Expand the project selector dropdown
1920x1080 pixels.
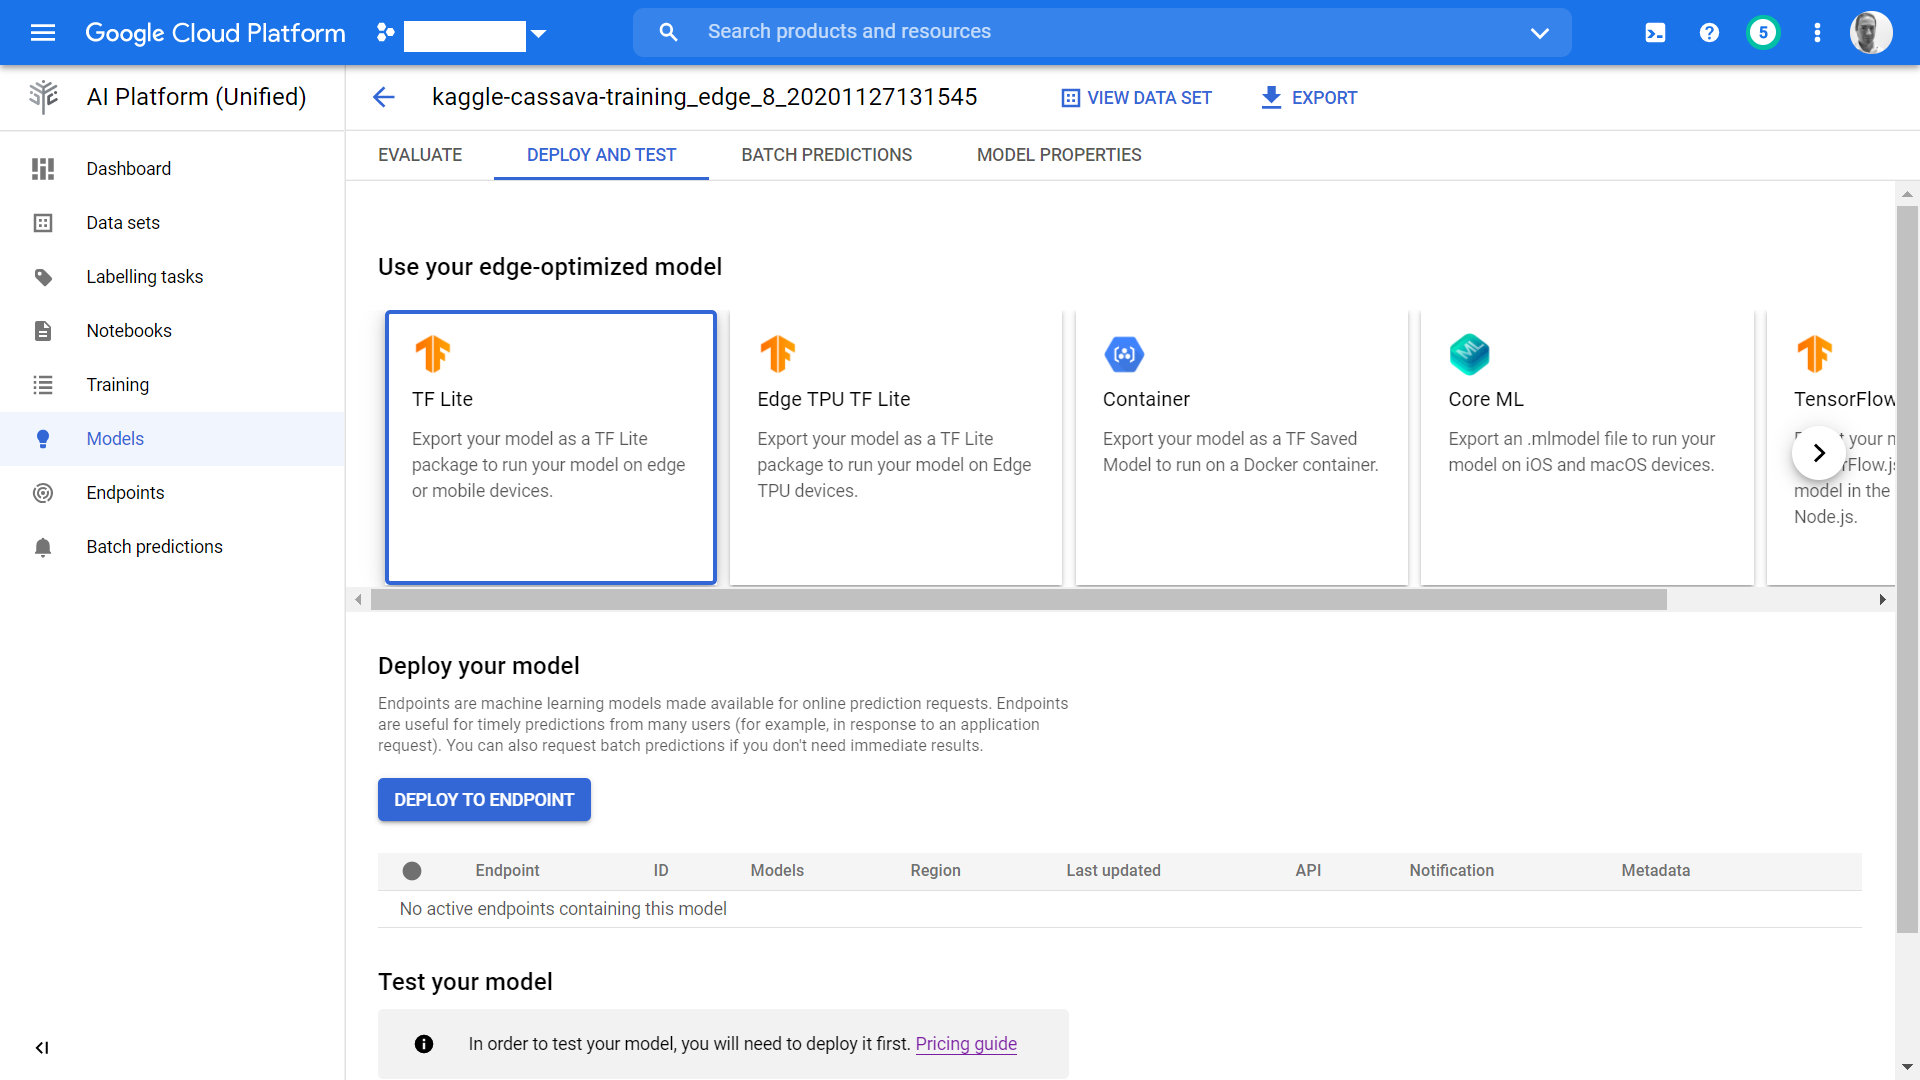click(x=539, y=34)
